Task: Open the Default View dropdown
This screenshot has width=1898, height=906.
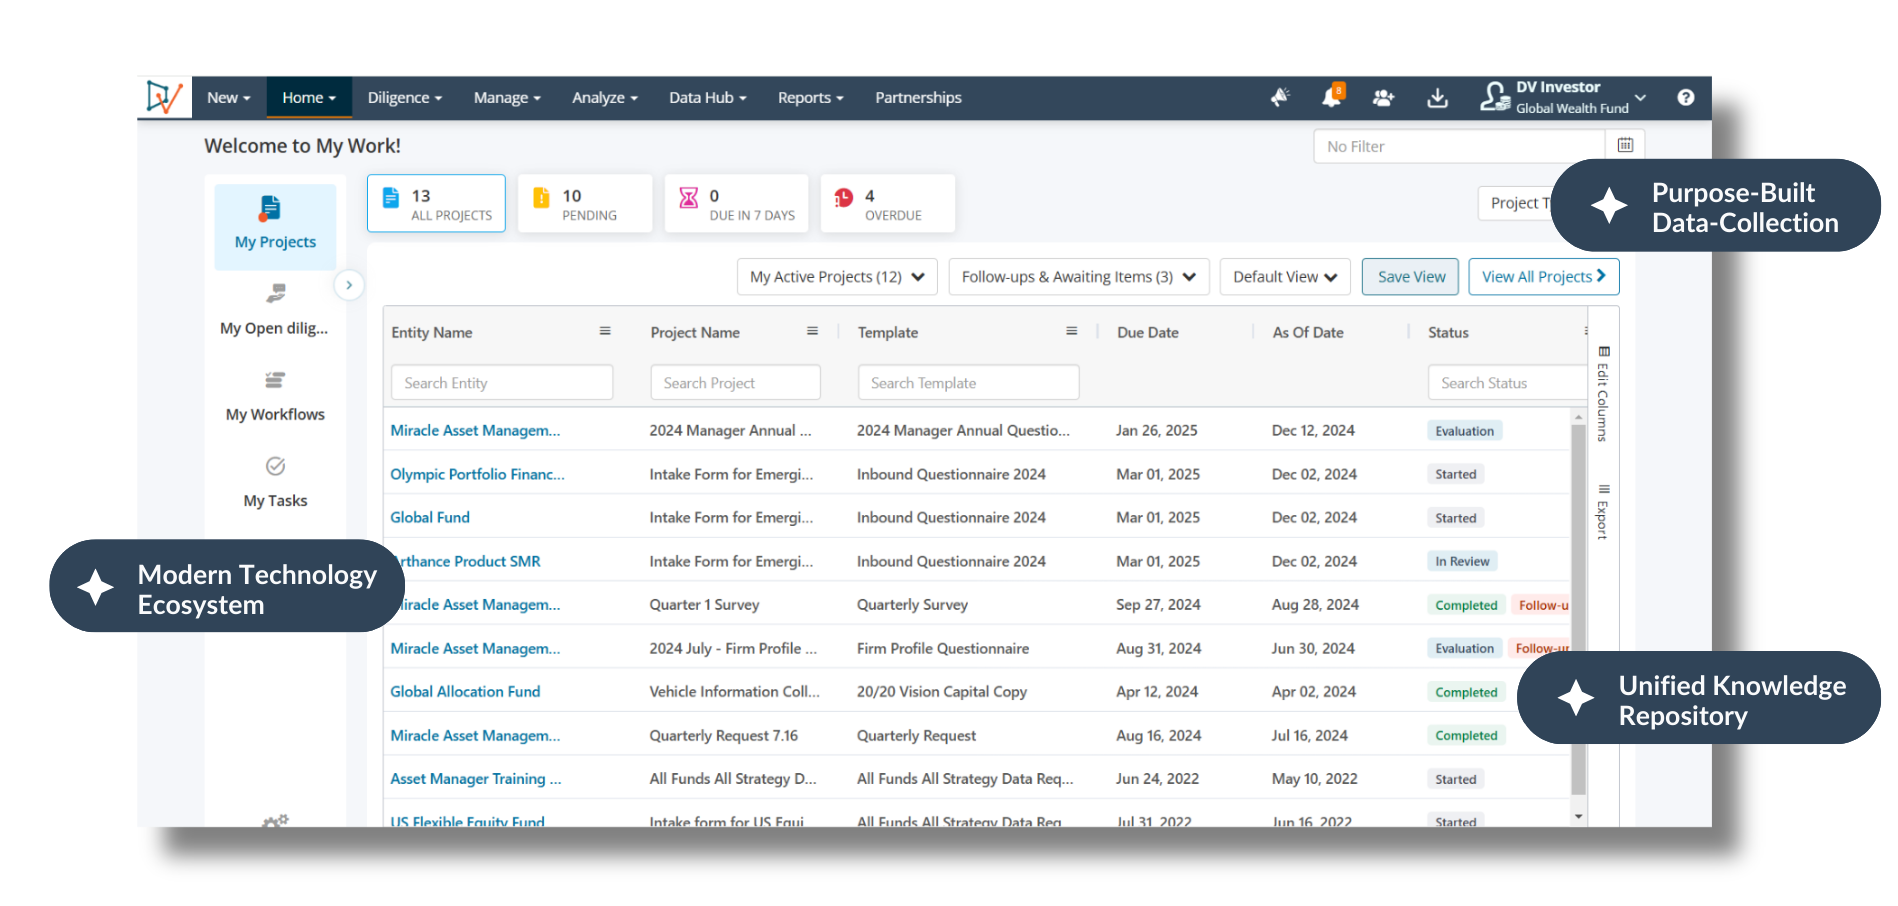Action: tap(1285, 277)
